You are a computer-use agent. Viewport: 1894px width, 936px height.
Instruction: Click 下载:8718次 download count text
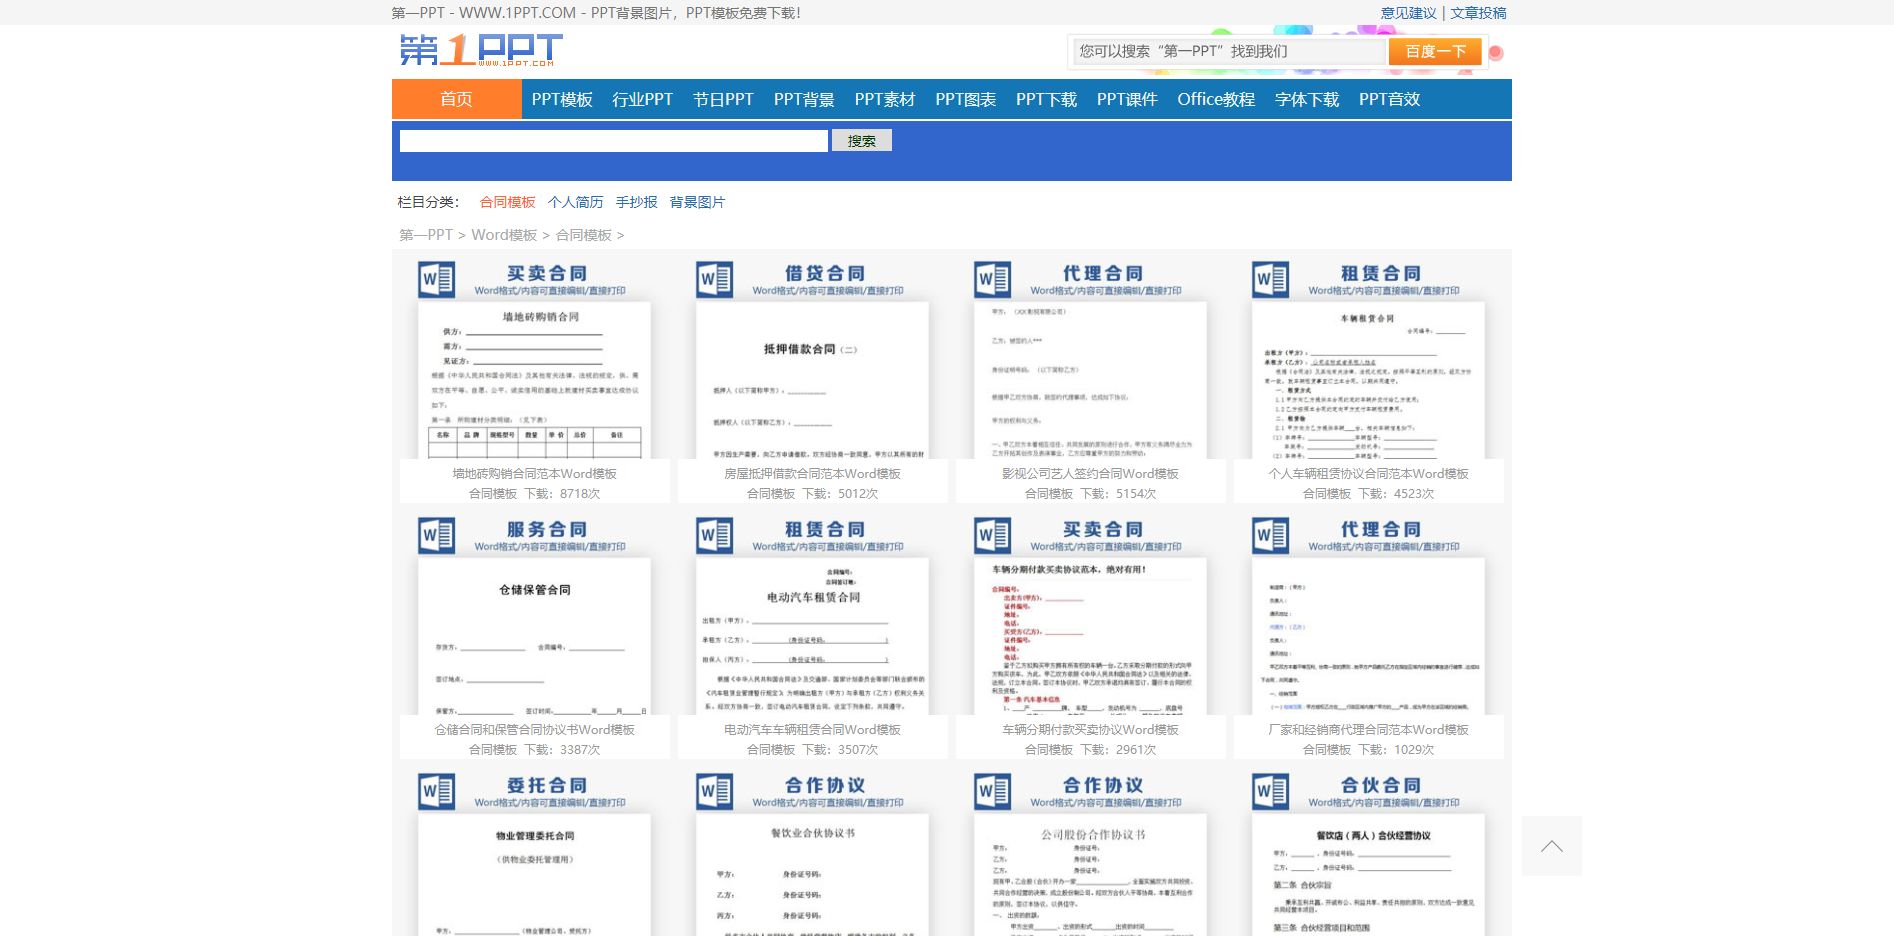[562, 494]
